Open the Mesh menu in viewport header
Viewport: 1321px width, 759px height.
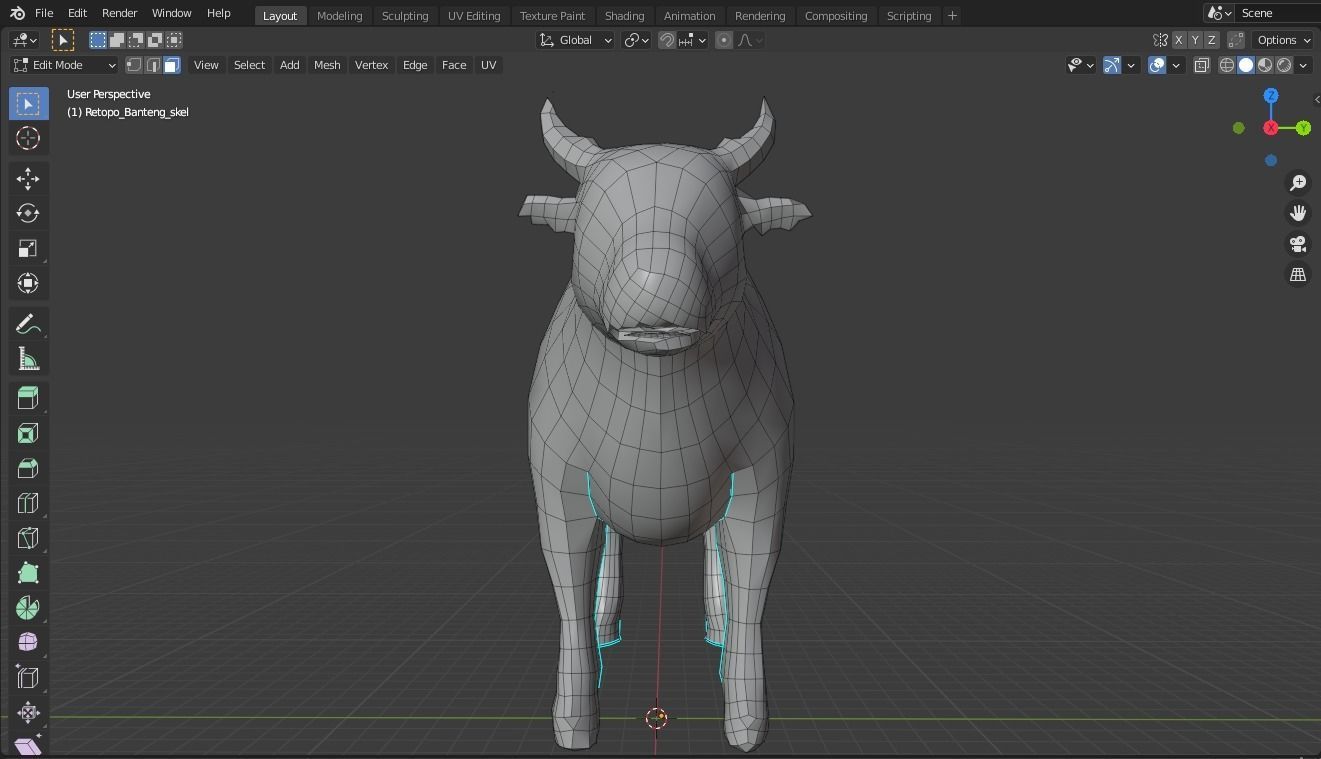[x=327, y=65]
